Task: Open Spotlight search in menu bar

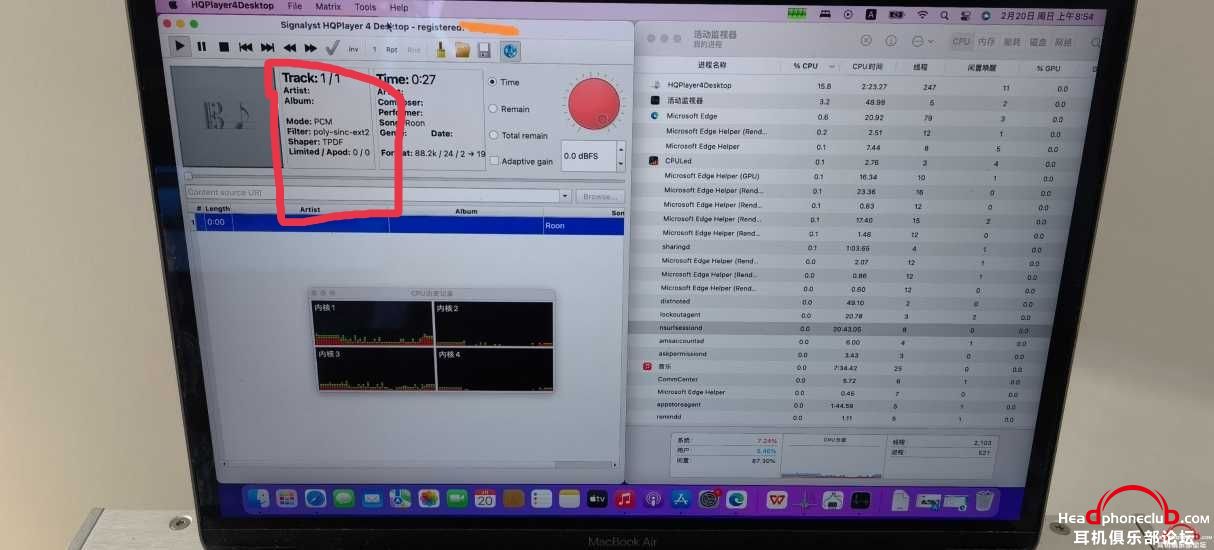Action: point(945,15)
